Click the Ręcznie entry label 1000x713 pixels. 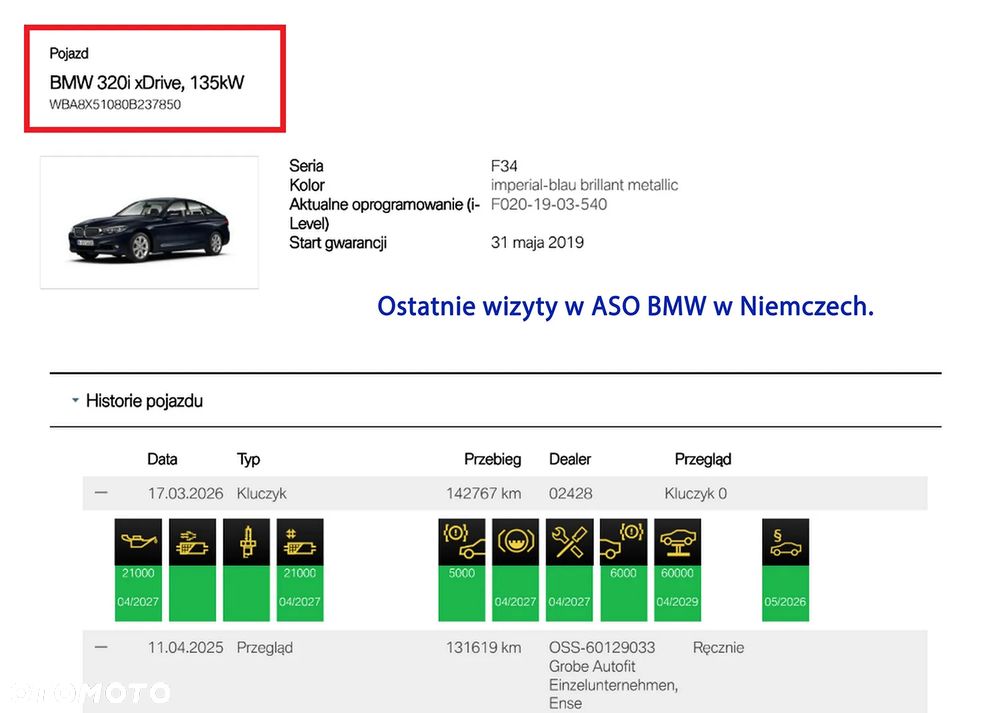coord(718,648)
